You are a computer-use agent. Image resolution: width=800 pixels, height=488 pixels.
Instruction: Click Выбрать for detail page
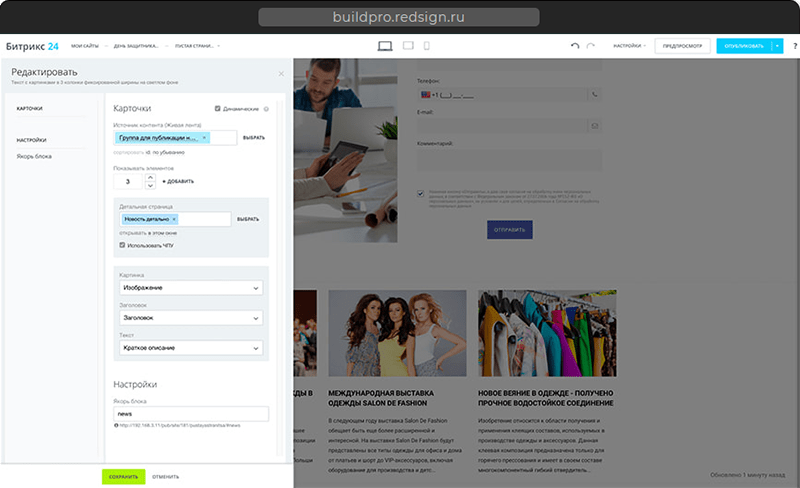coord(248,219)
